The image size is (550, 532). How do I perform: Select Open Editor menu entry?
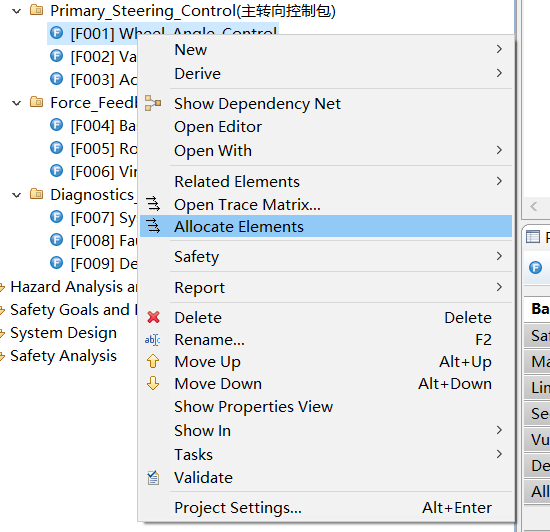[326, 127]
